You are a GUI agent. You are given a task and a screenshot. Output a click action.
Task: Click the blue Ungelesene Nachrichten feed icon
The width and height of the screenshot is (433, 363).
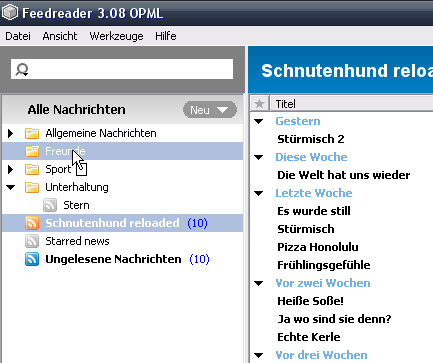(32, 259)
